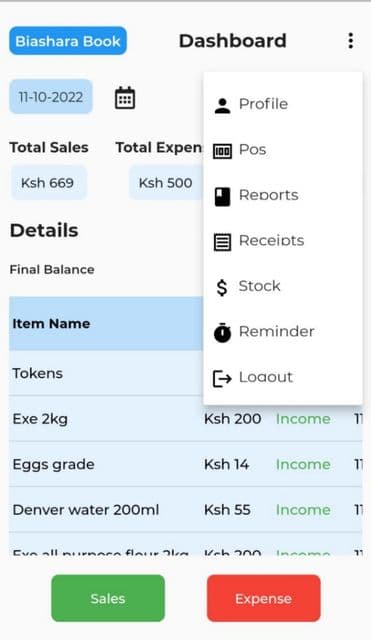371x640 pixels.
Task: Click the Stock dollar icon
Action: [222, 287]
